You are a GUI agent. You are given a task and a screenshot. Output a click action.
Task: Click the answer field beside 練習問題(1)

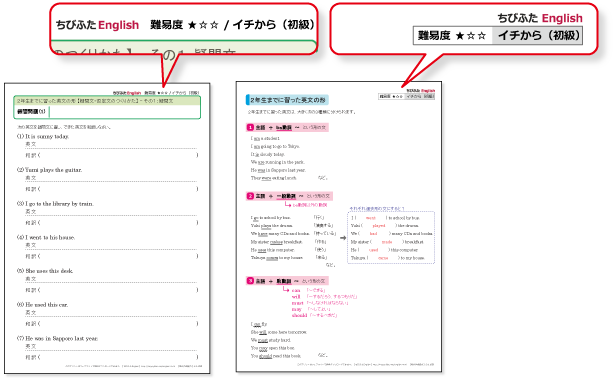coord(124,112)
